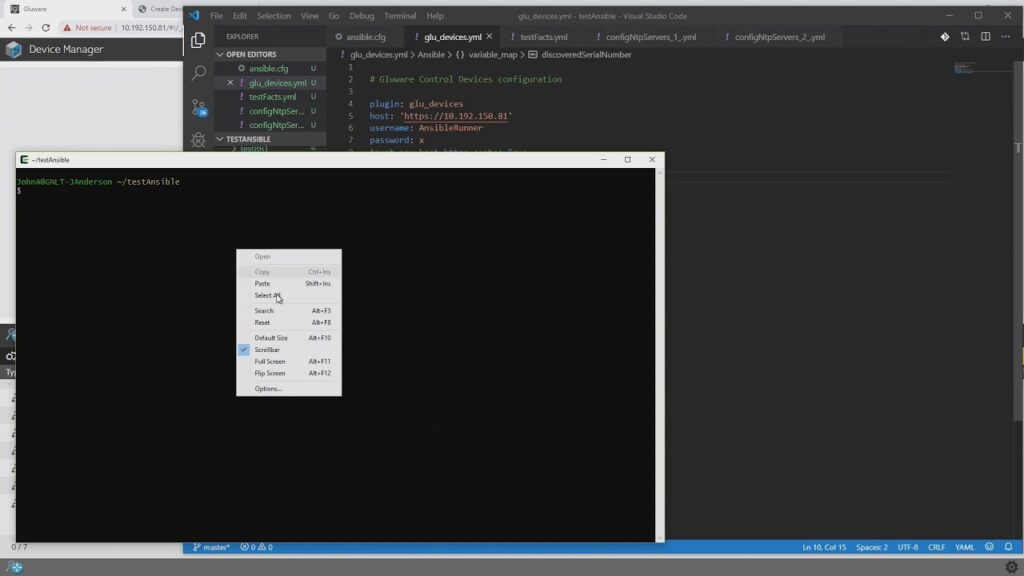1024x576 pixels.
Task: Click the Gluware Device Manager logo icon
Action: coord(14,50)
